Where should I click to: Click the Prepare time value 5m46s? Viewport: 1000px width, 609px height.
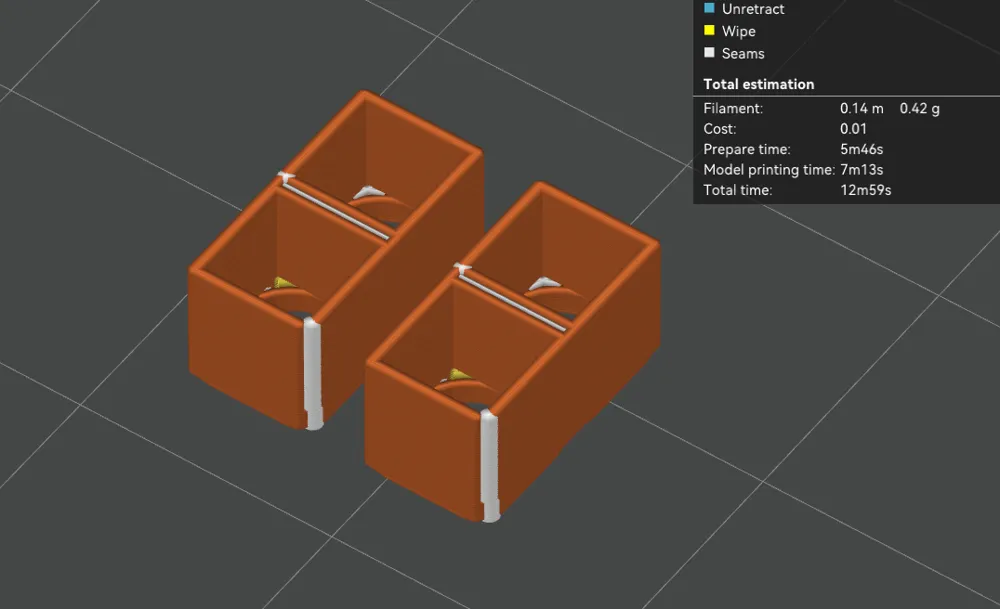pos(861,148)
